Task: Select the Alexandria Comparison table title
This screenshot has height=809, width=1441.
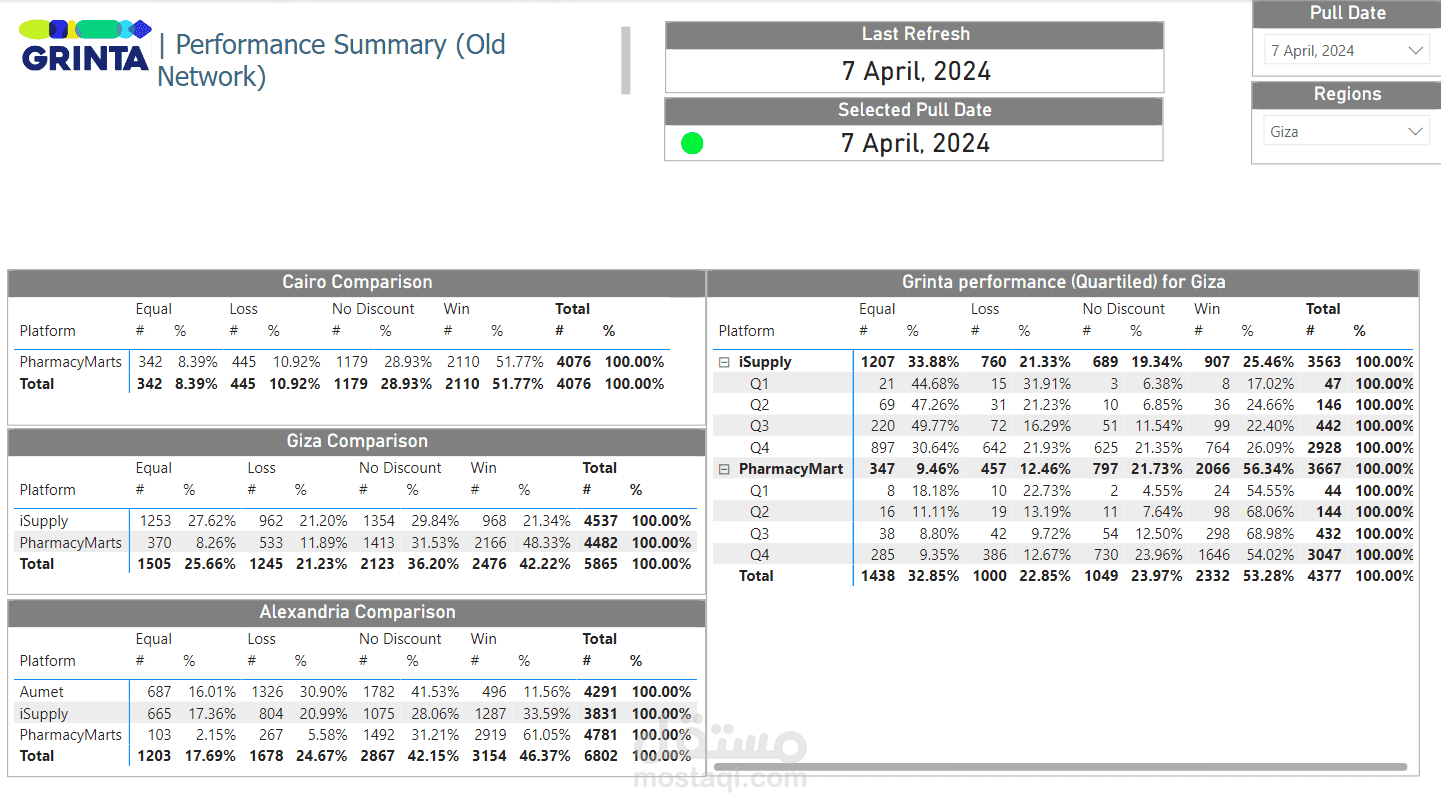Action: 357,612
